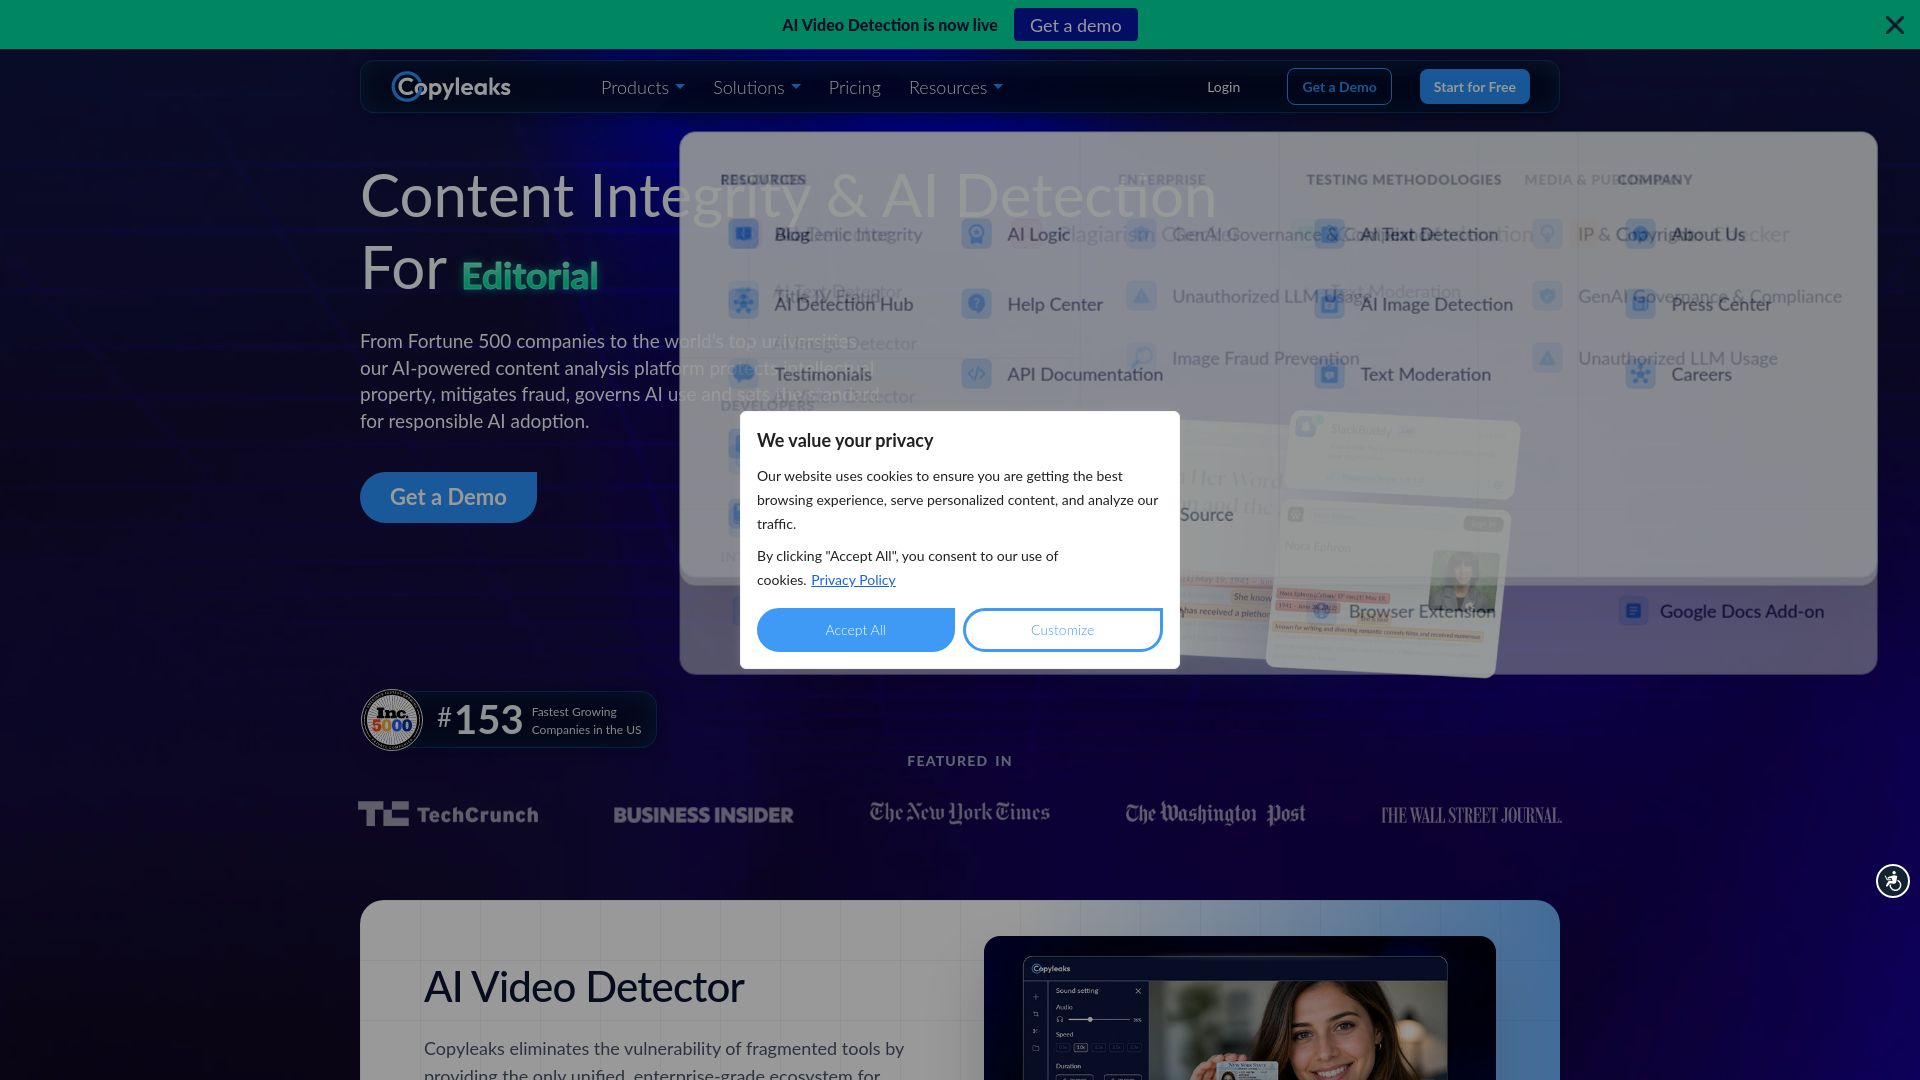The height and width of the screenshot is (1080, 1920).
Task: Click the Google Docs Add-on icon
Action: [1634, 611]
